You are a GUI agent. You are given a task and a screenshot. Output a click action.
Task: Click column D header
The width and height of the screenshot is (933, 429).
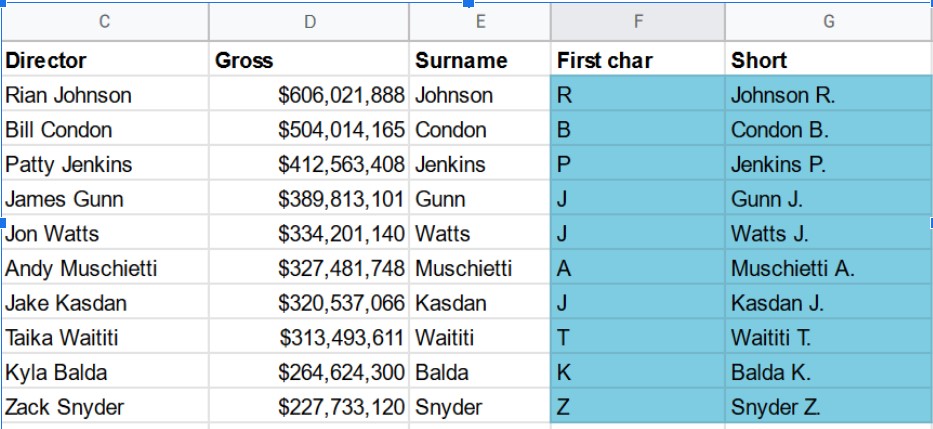pos(309,21)
